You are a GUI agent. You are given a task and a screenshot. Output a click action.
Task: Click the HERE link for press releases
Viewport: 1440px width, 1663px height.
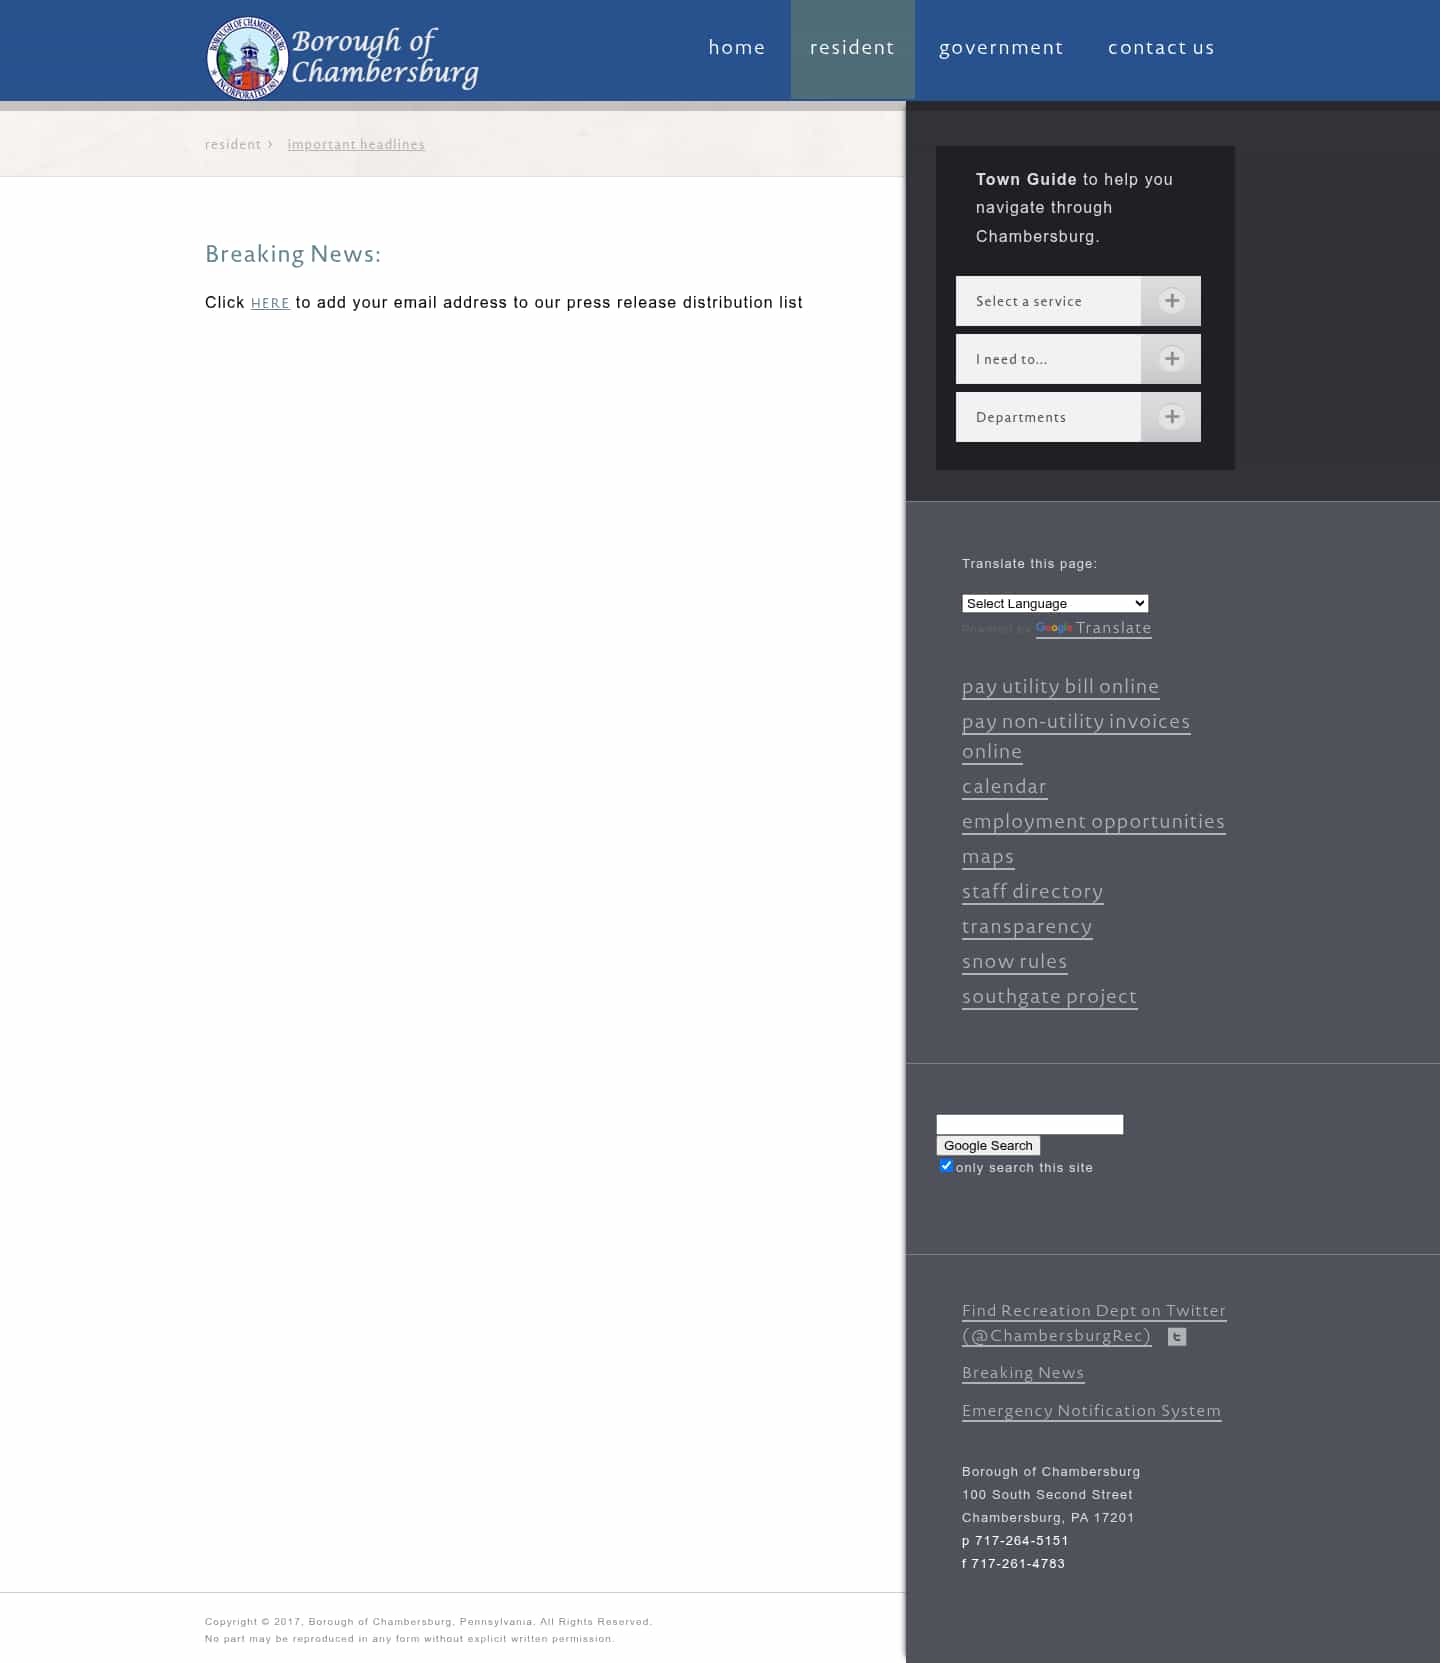click(270, 303)
